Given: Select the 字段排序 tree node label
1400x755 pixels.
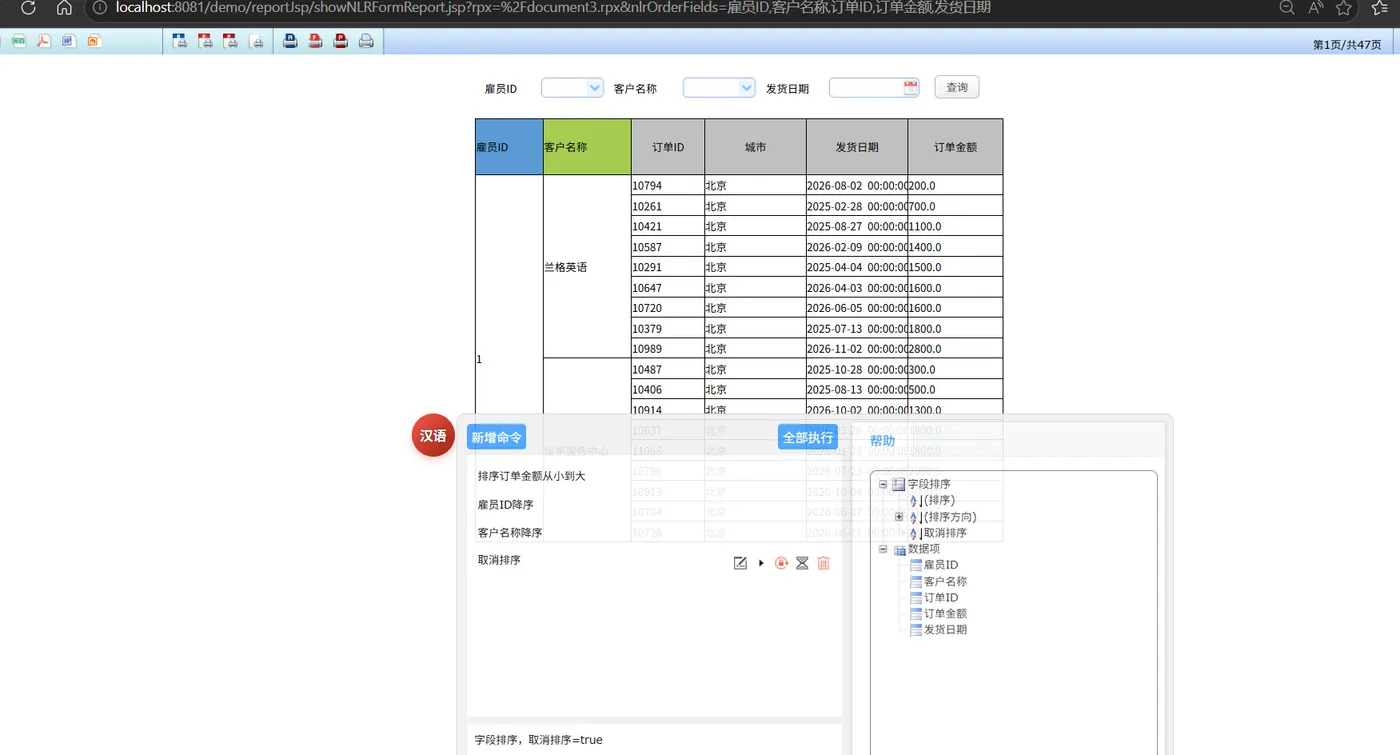Looking at the screenshot, I should click(x=929, y=484).
